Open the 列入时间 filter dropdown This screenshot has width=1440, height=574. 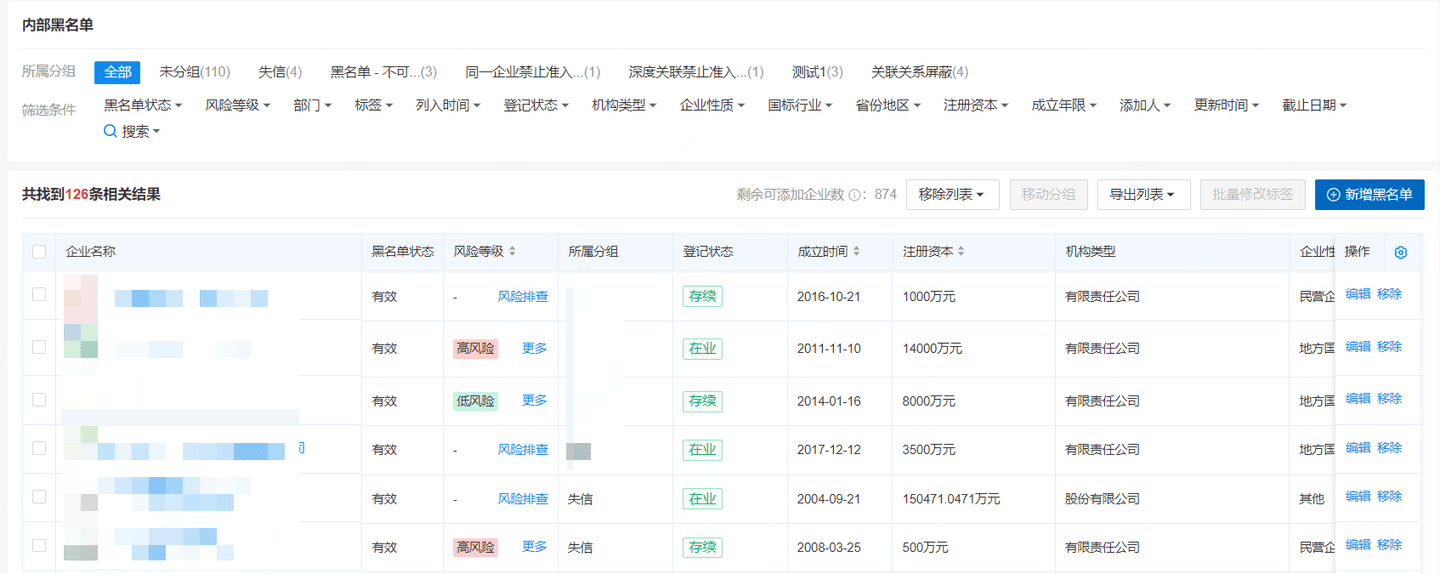click(448, 105)
